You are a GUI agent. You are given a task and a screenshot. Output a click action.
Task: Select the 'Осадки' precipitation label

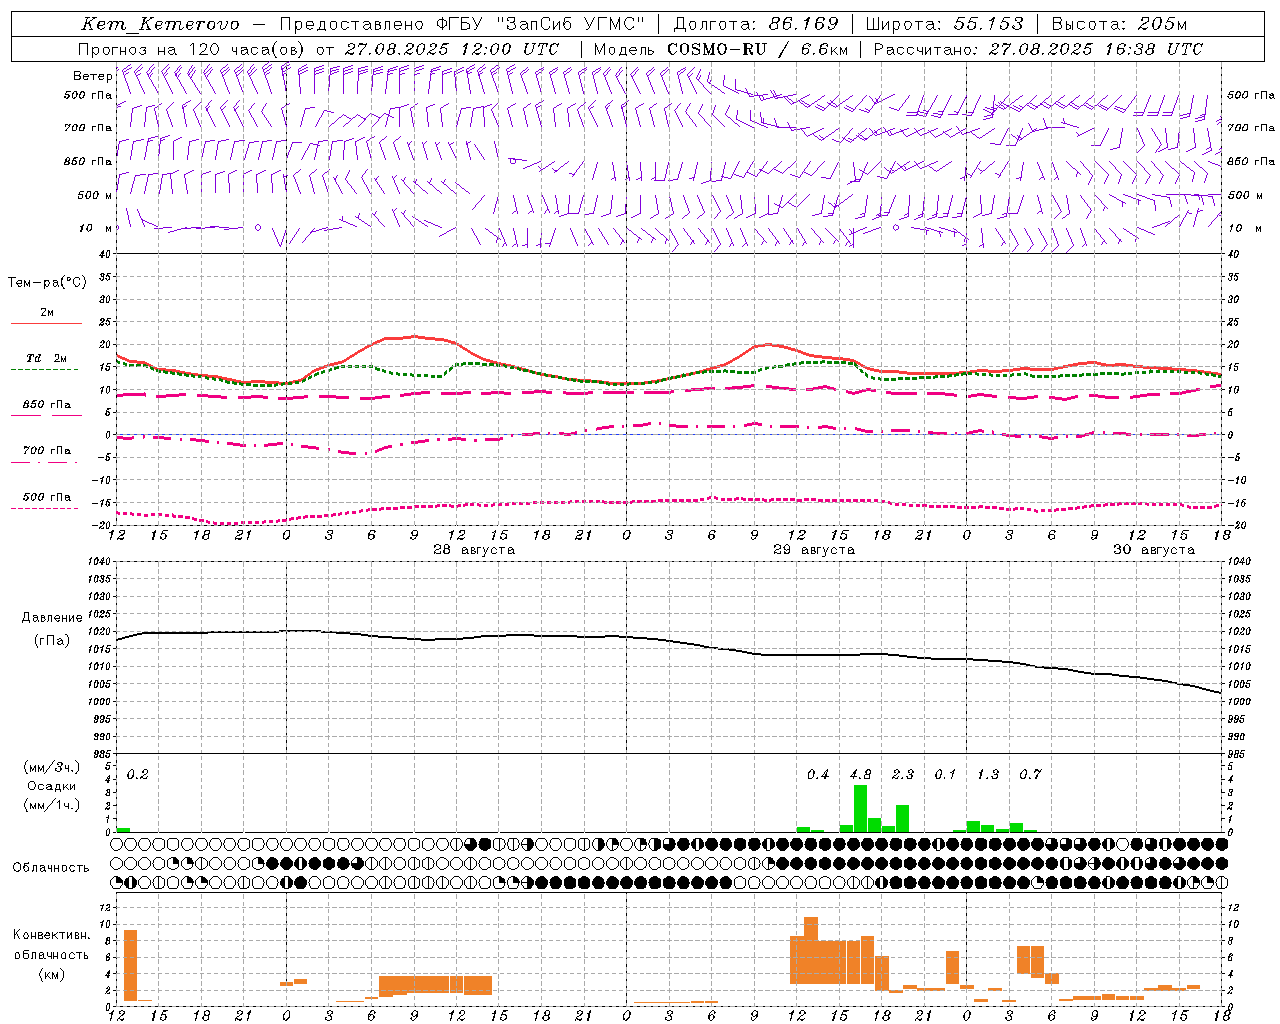point(52,786)
